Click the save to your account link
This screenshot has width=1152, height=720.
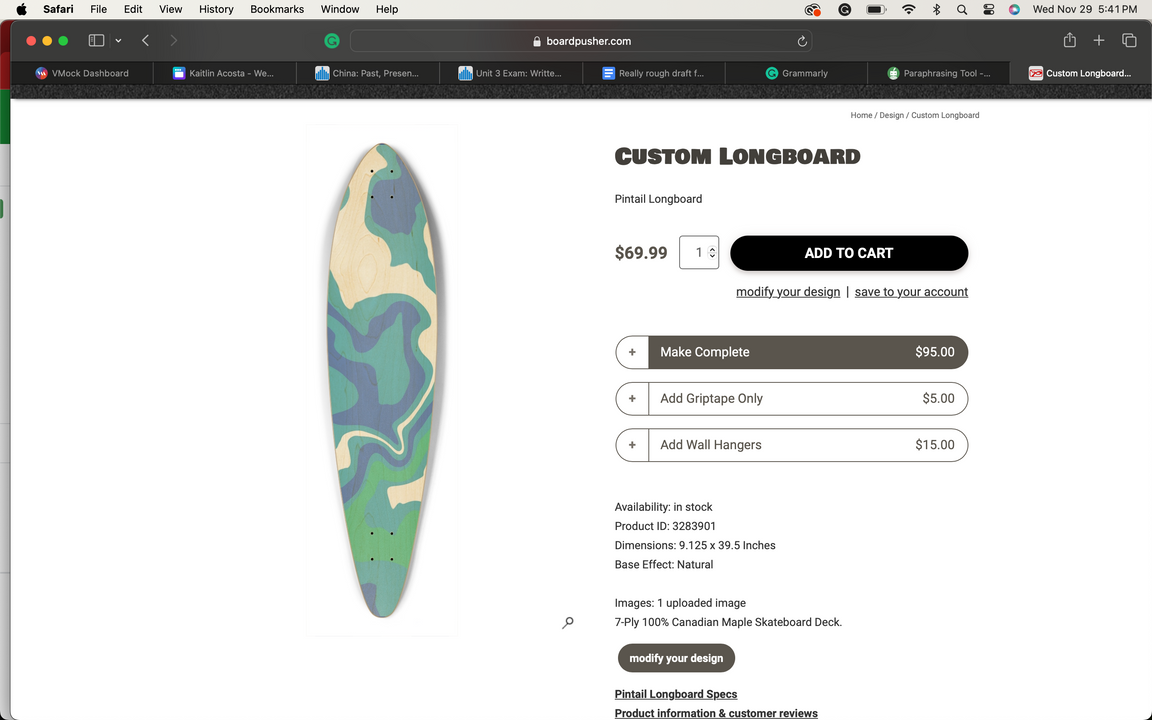point(911,292)
